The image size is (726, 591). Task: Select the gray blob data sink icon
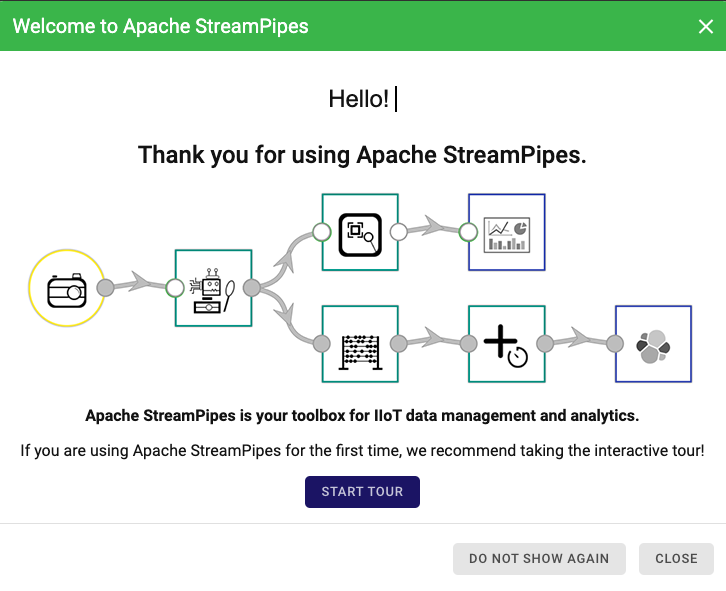(653, 344)
